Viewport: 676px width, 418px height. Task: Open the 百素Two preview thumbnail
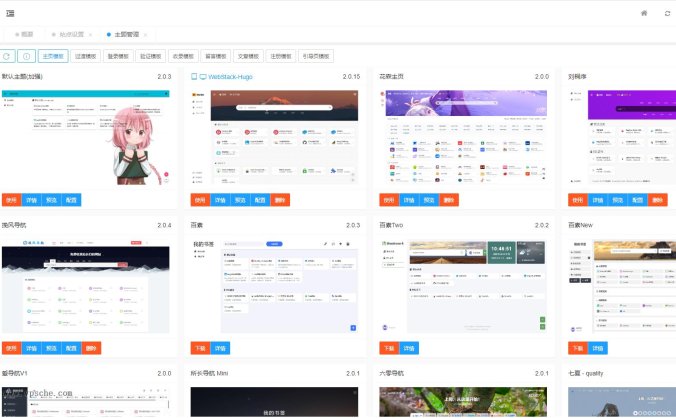coord(463,286)
